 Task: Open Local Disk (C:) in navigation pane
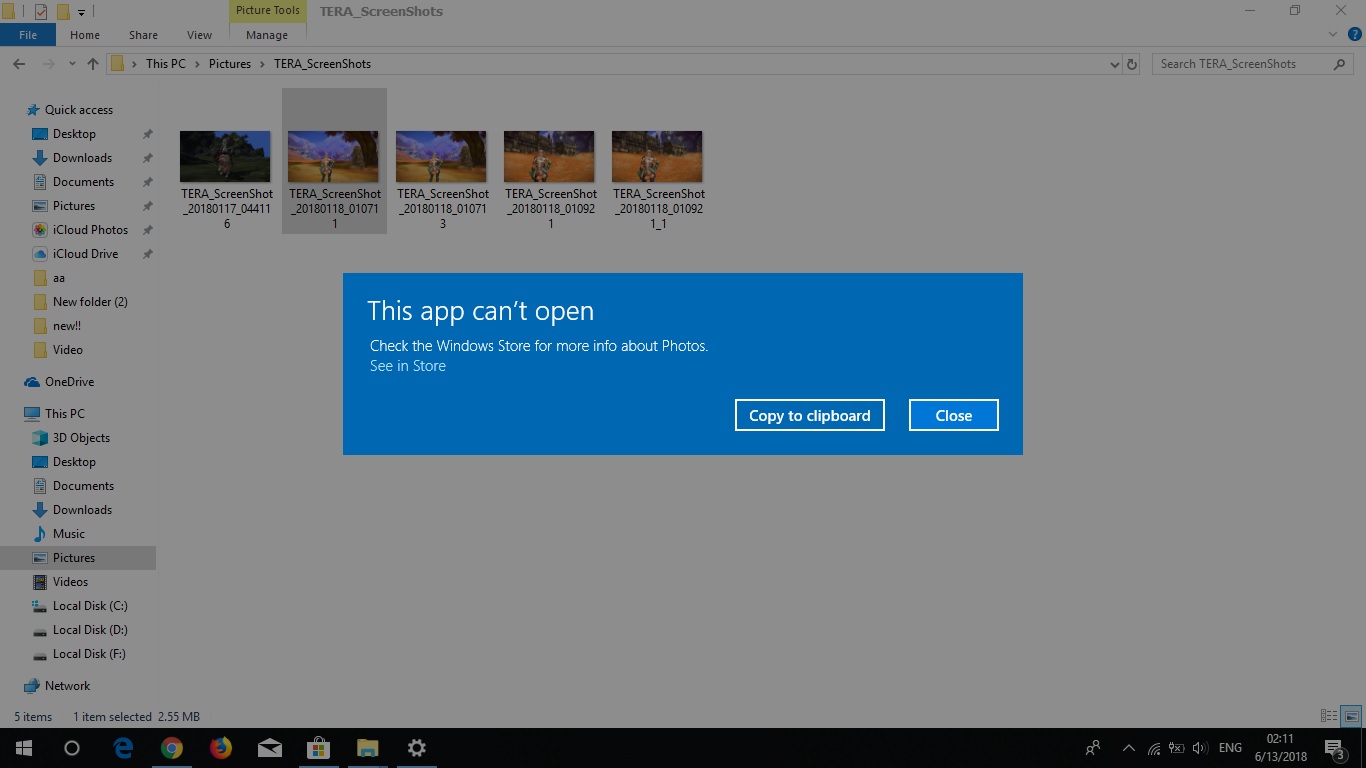click(89, 606)
